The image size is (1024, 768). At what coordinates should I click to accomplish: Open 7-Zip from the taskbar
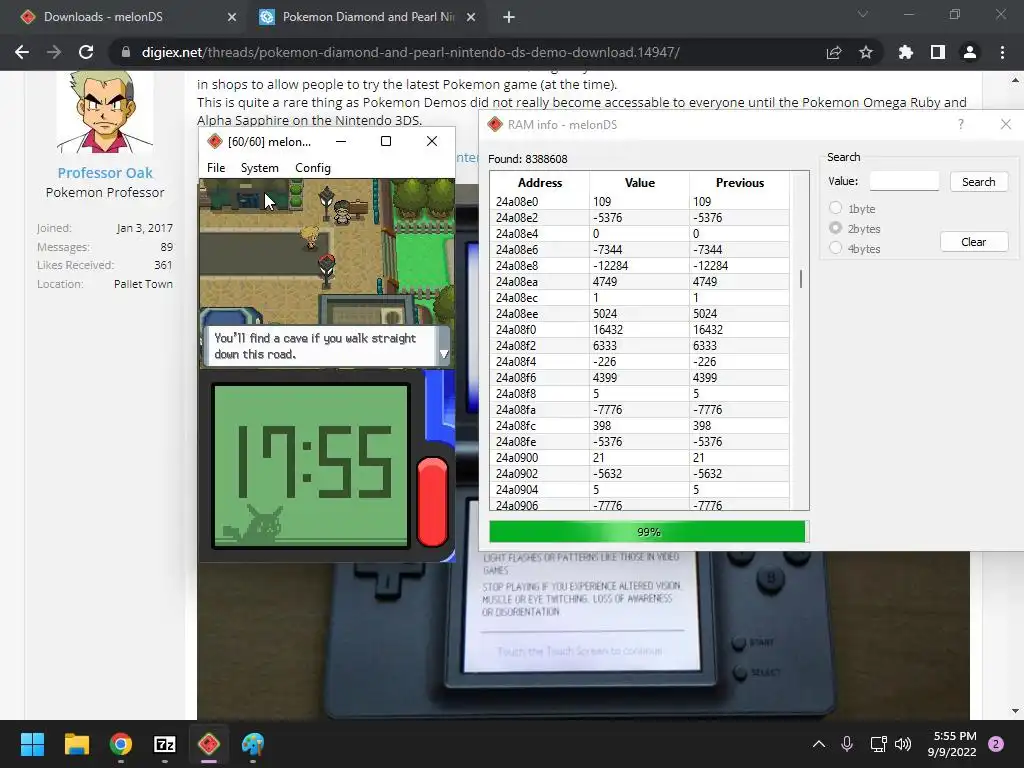click(x=165, y=744)
